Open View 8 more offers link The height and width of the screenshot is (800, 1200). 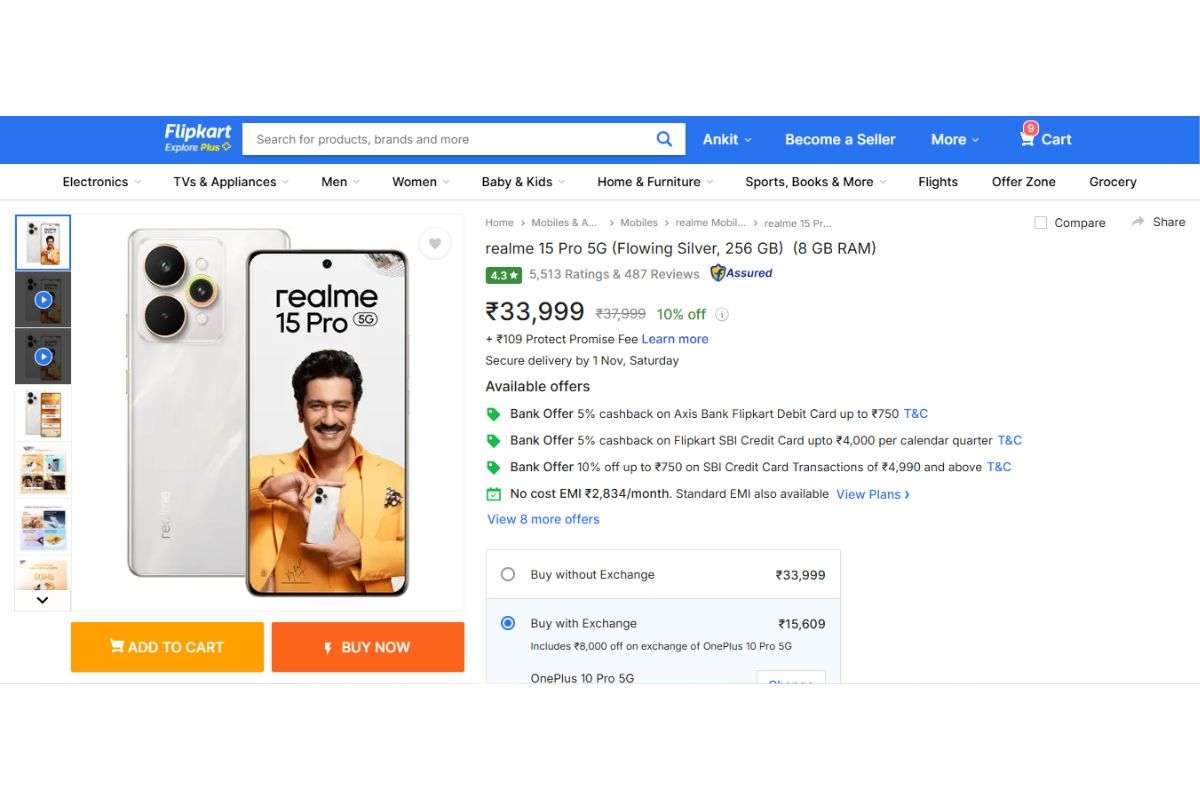[x=543, y=519]
